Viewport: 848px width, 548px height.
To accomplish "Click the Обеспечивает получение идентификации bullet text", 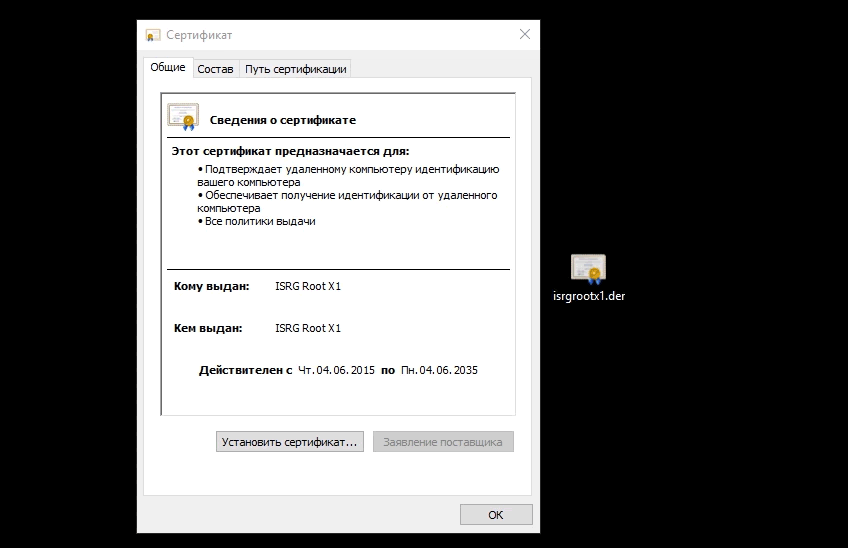I will pos(347,202).
